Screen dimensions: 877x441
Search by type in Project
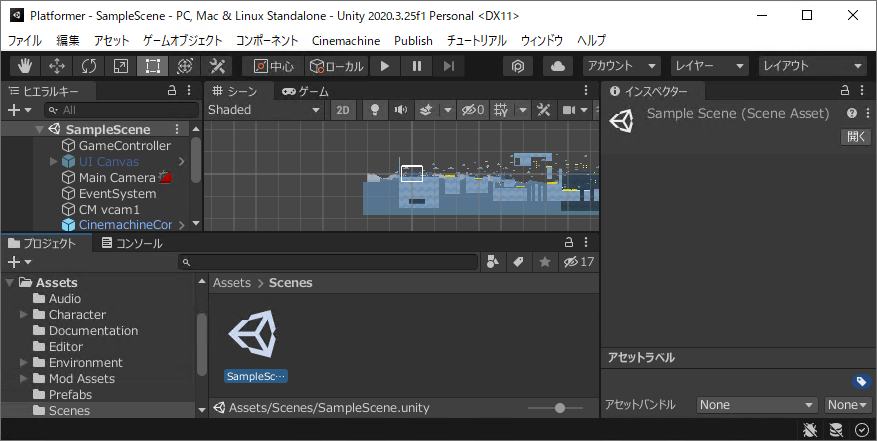pos(493,262)
